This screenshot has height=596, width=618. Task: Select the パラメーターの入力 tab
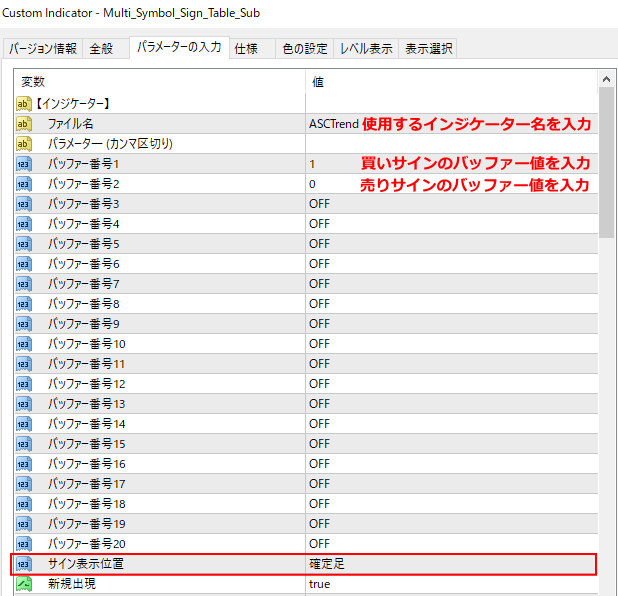[x=179, y=47]
